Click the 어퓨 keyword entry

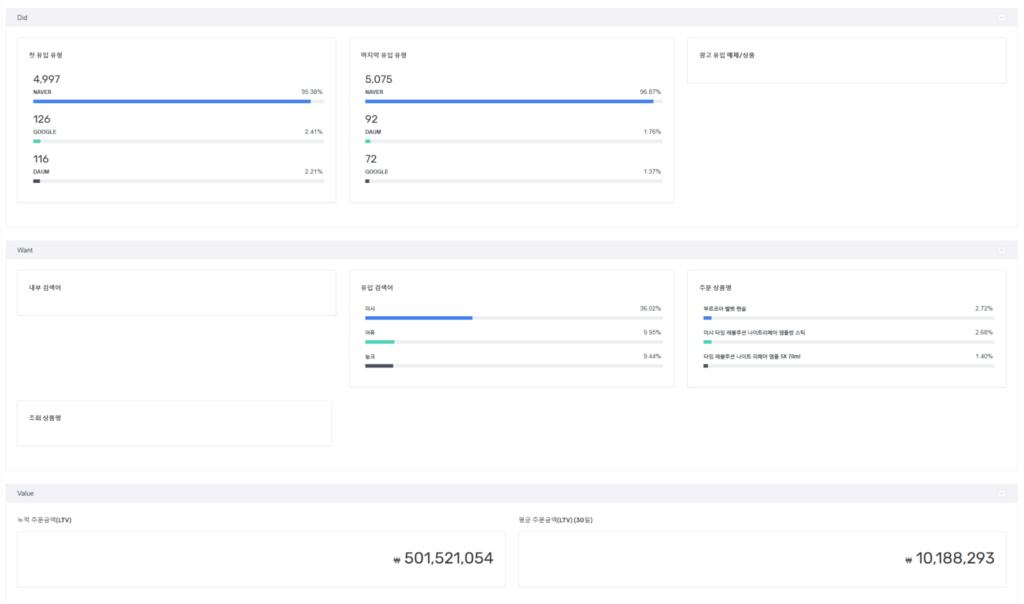coord(371,332)
